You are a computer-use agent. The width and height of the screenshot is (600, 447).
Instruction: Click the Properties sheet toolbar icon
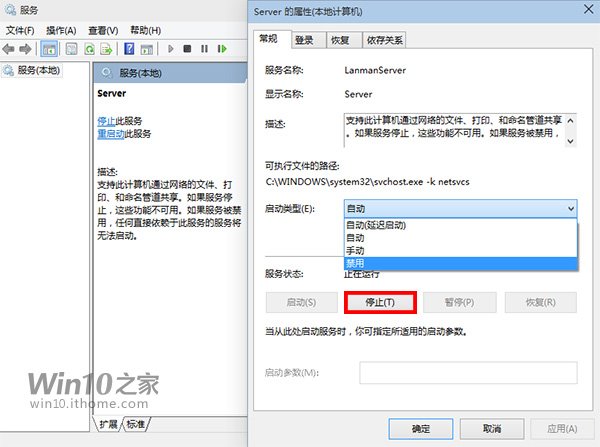pos(72,49)
